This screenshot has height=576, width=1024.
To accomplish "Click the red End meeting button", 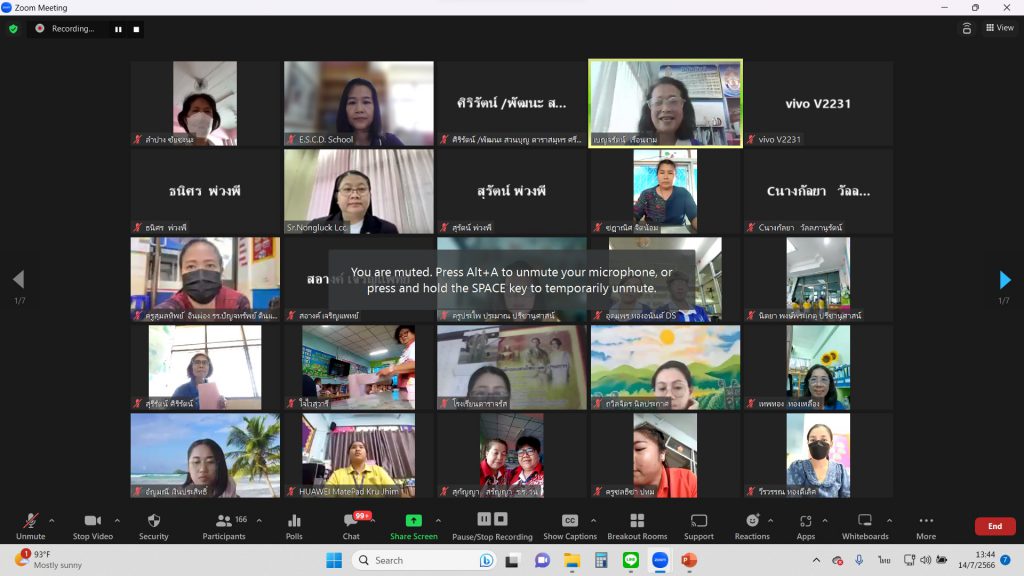I will (x=994, y=526).
